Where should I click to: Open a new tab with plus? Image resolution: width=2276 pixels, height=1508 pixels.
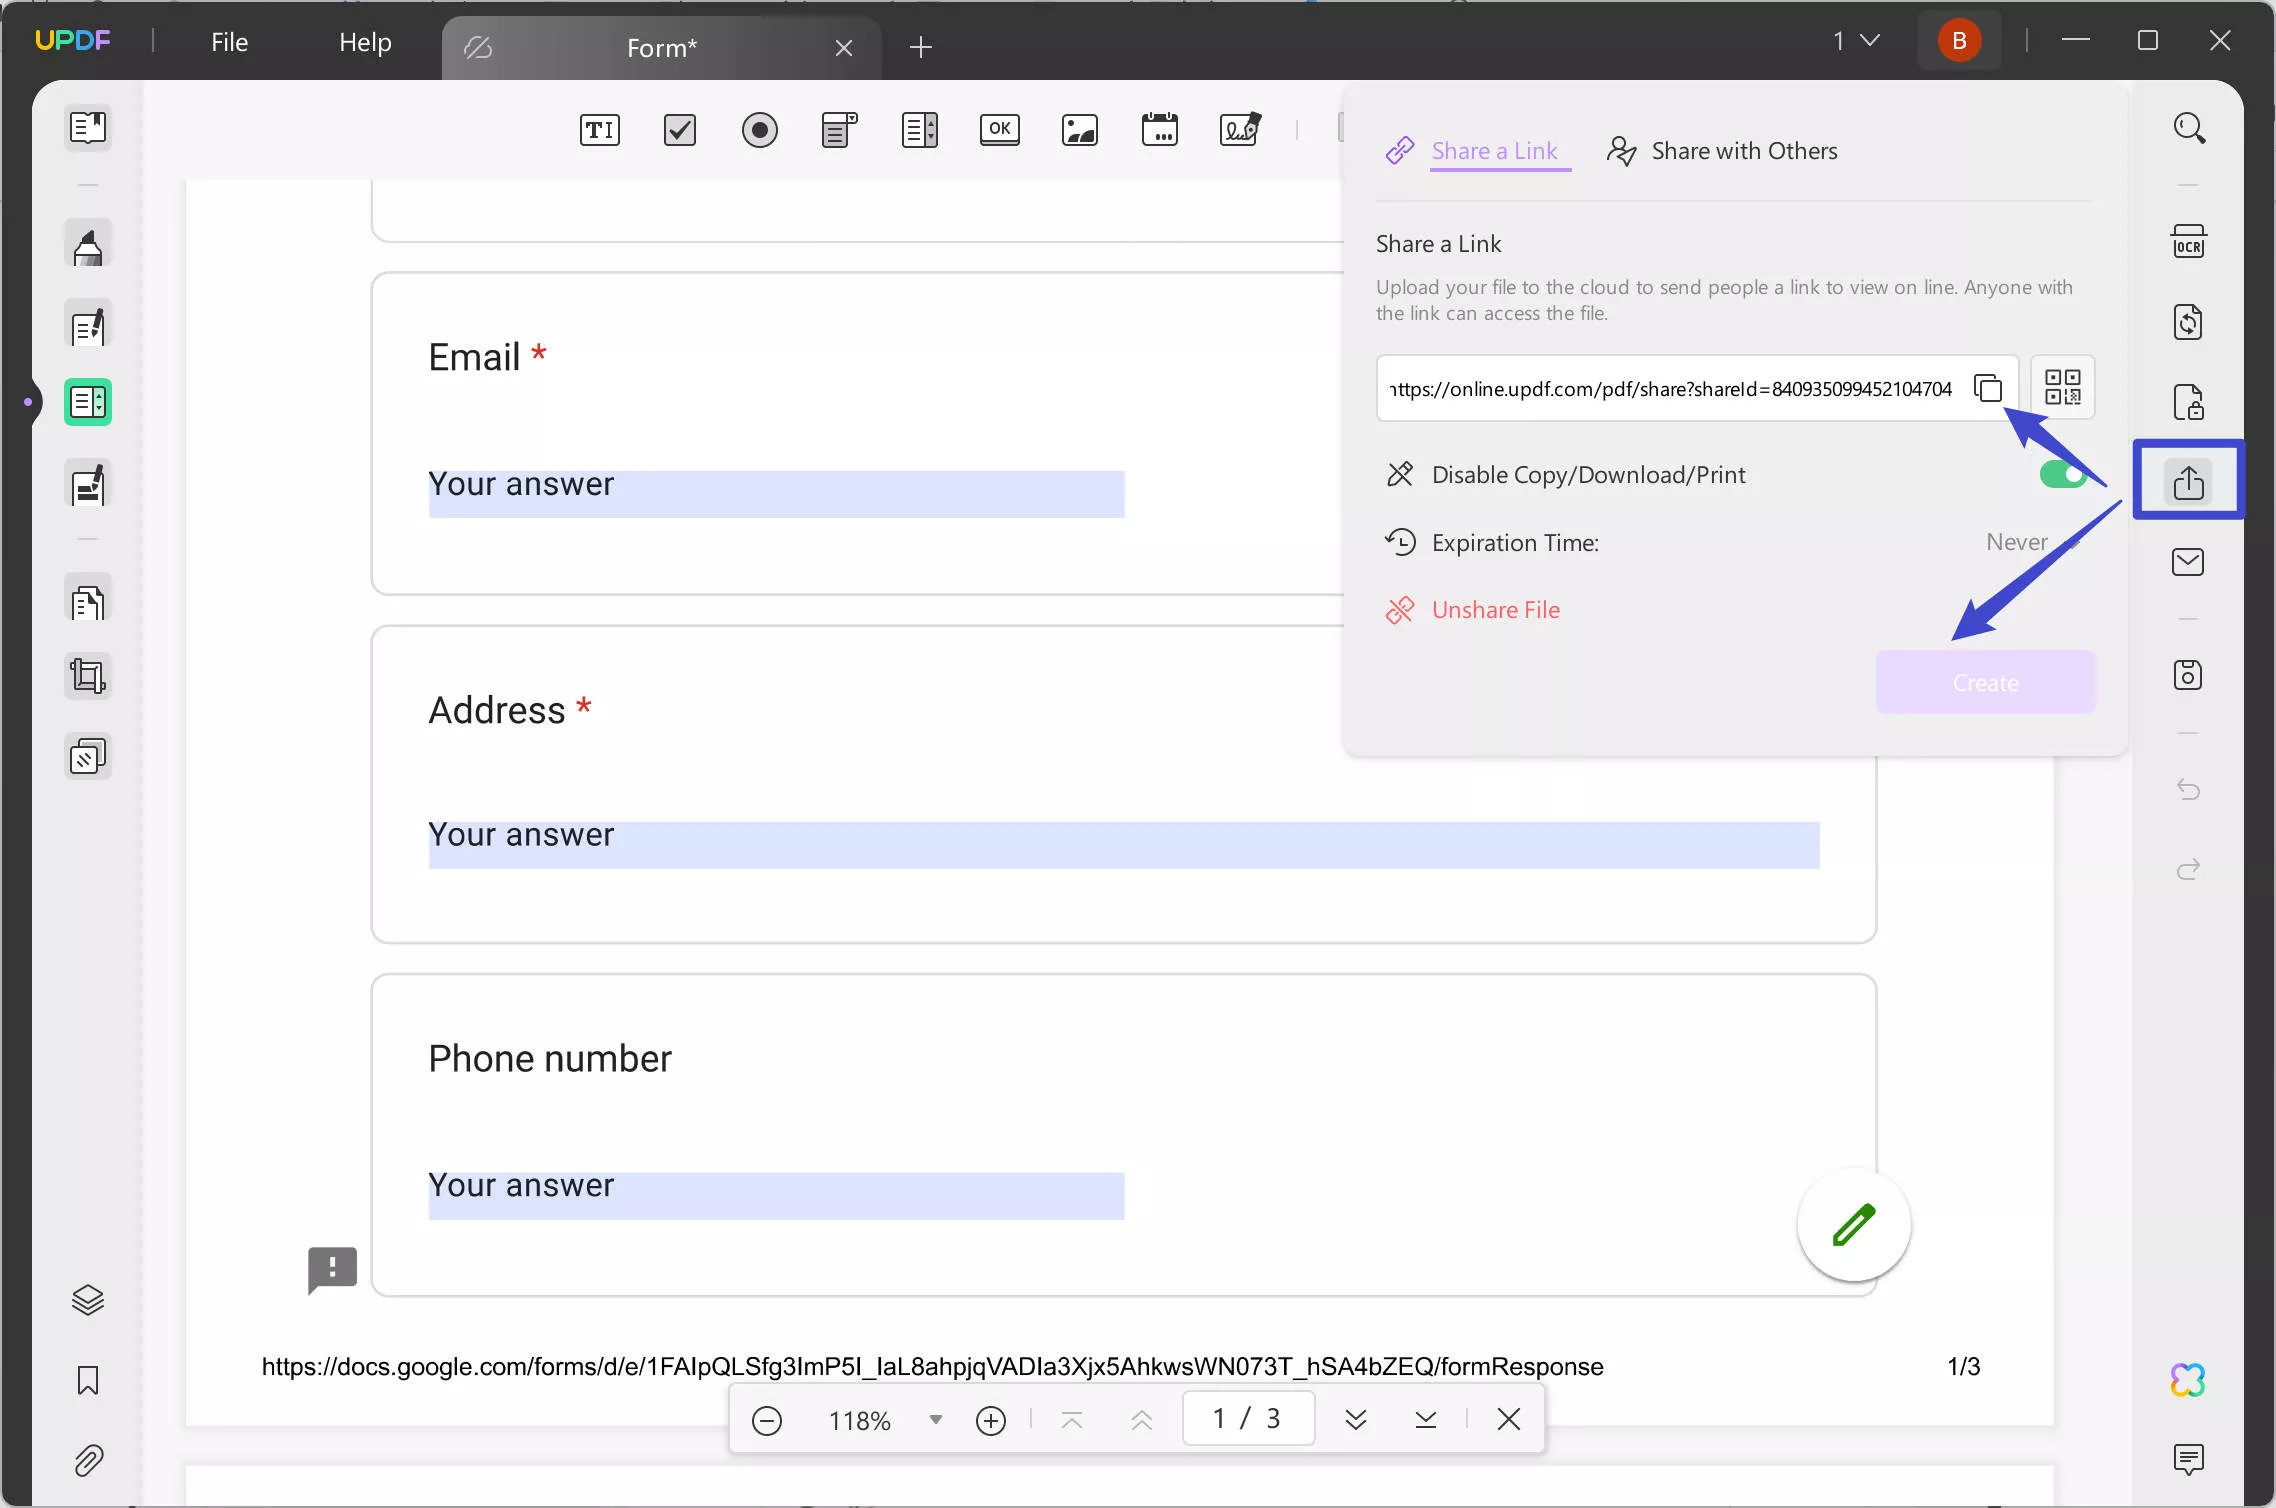pyautogui.click(x=921, y=47)
